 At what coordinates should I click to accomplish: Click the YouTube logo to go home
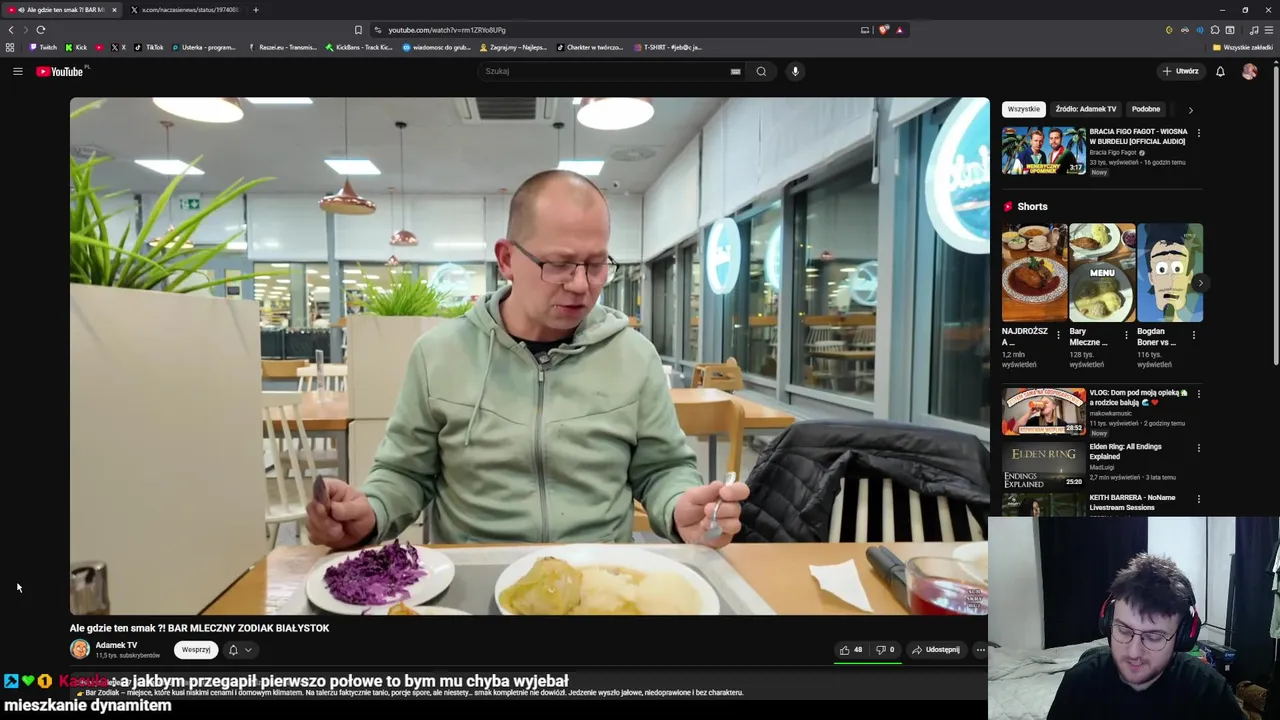(60, 71)
